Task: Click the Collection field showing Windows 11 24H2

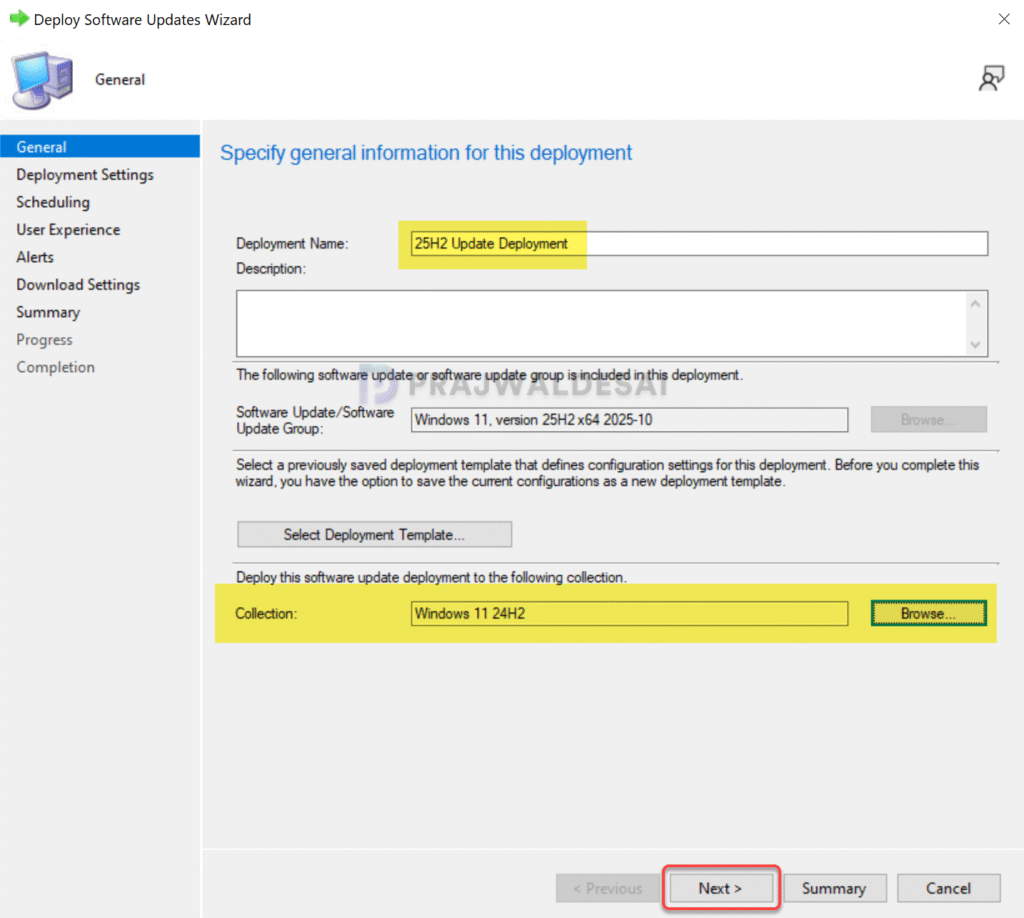Action: (x=630, y=613)
